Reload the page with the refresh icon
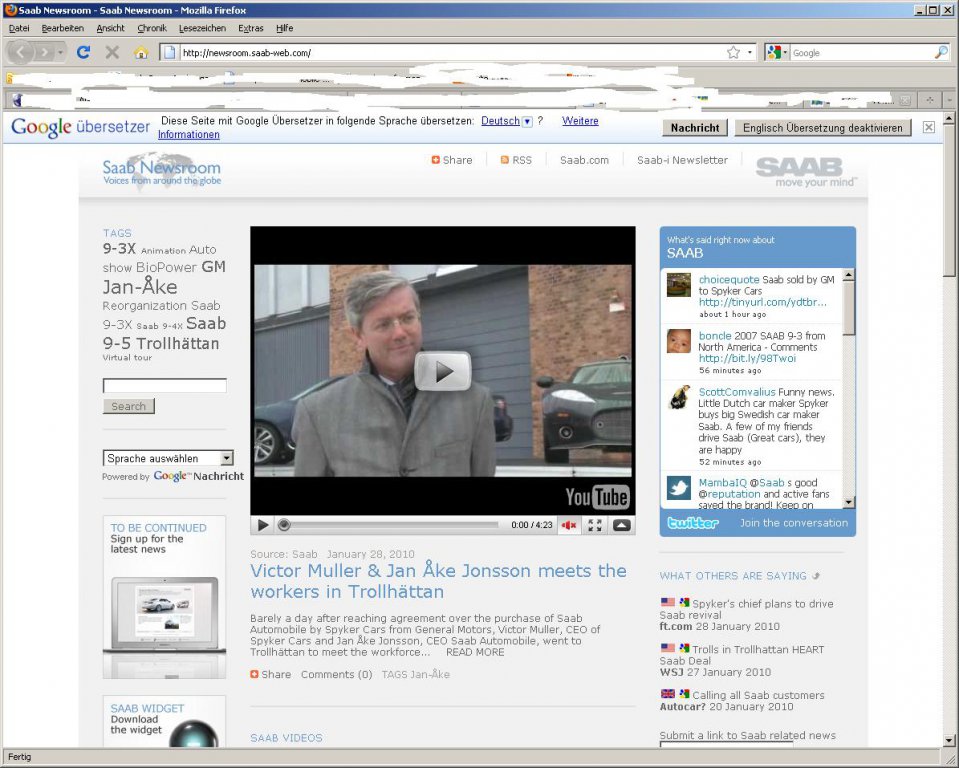 click(x=83, y=53)
